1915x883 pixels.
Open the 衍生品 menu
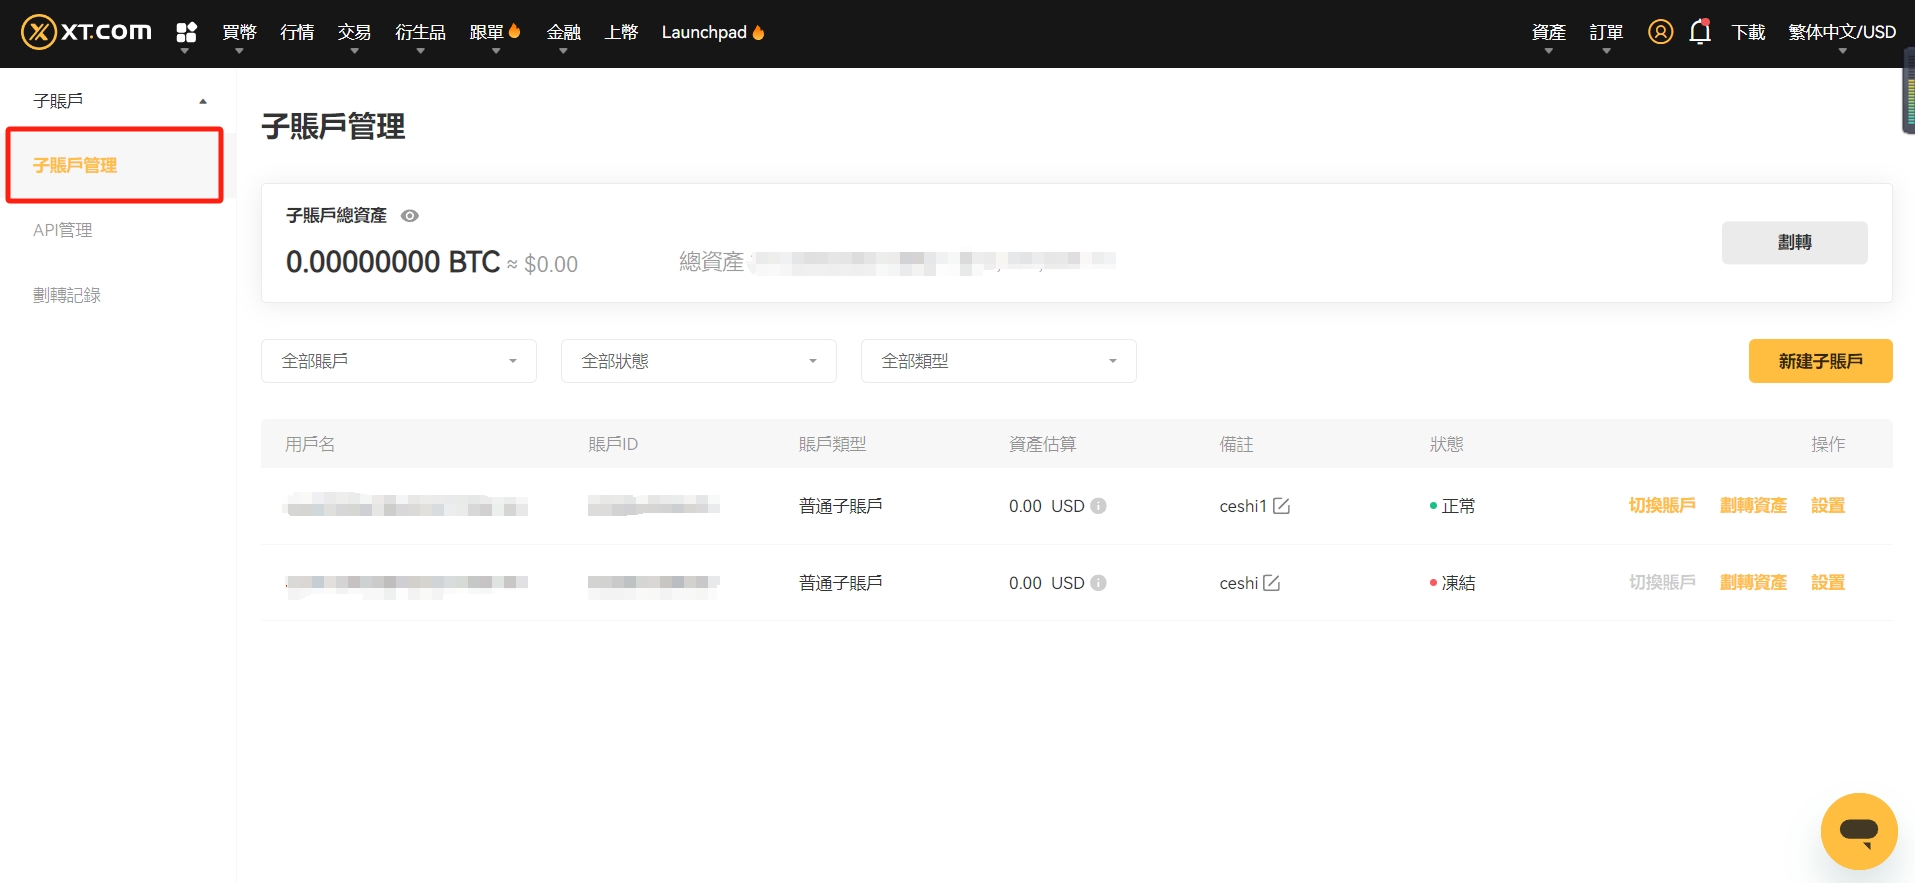point(420,32)
